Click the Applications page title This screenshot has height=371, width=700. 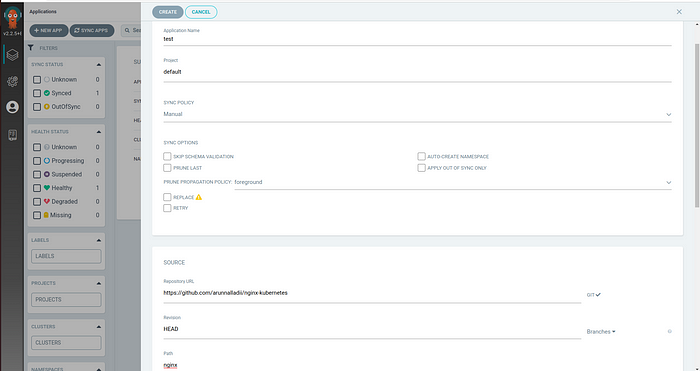(x=43, y=12)
